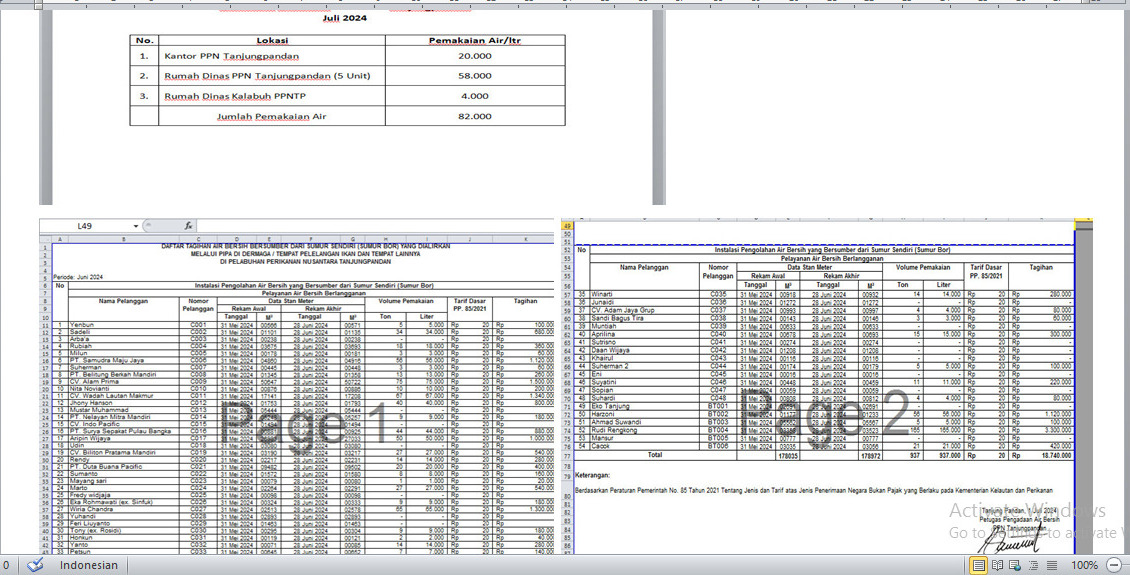Click the 4.000 value in Kalabuh row

click(x=475, y=96)
